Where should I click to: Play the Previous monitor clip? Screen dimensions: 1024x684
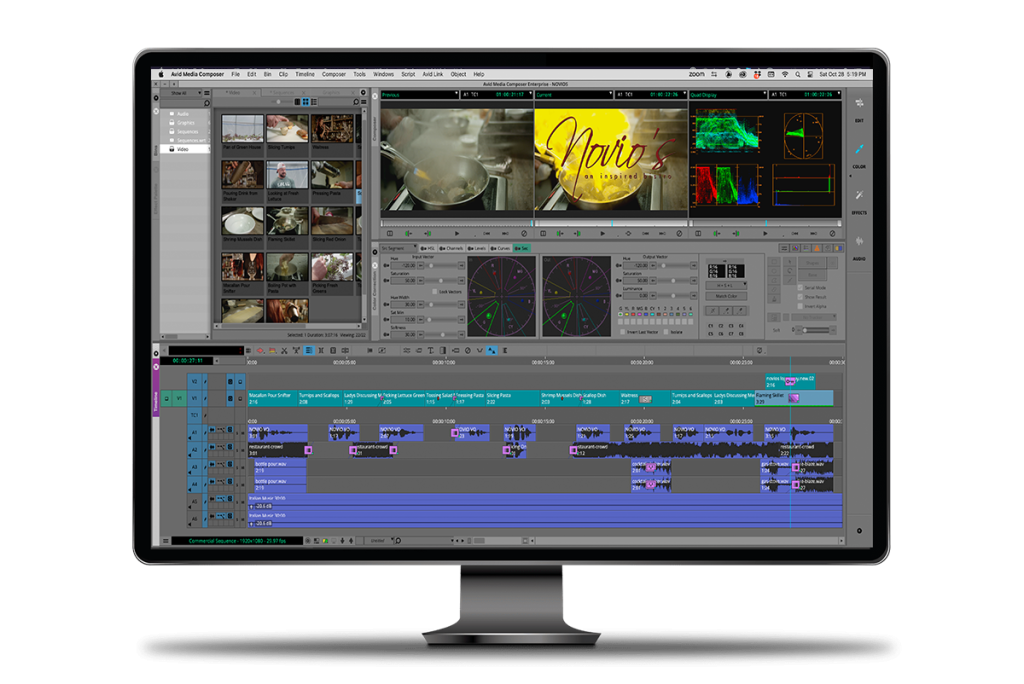tap(456, 233)
